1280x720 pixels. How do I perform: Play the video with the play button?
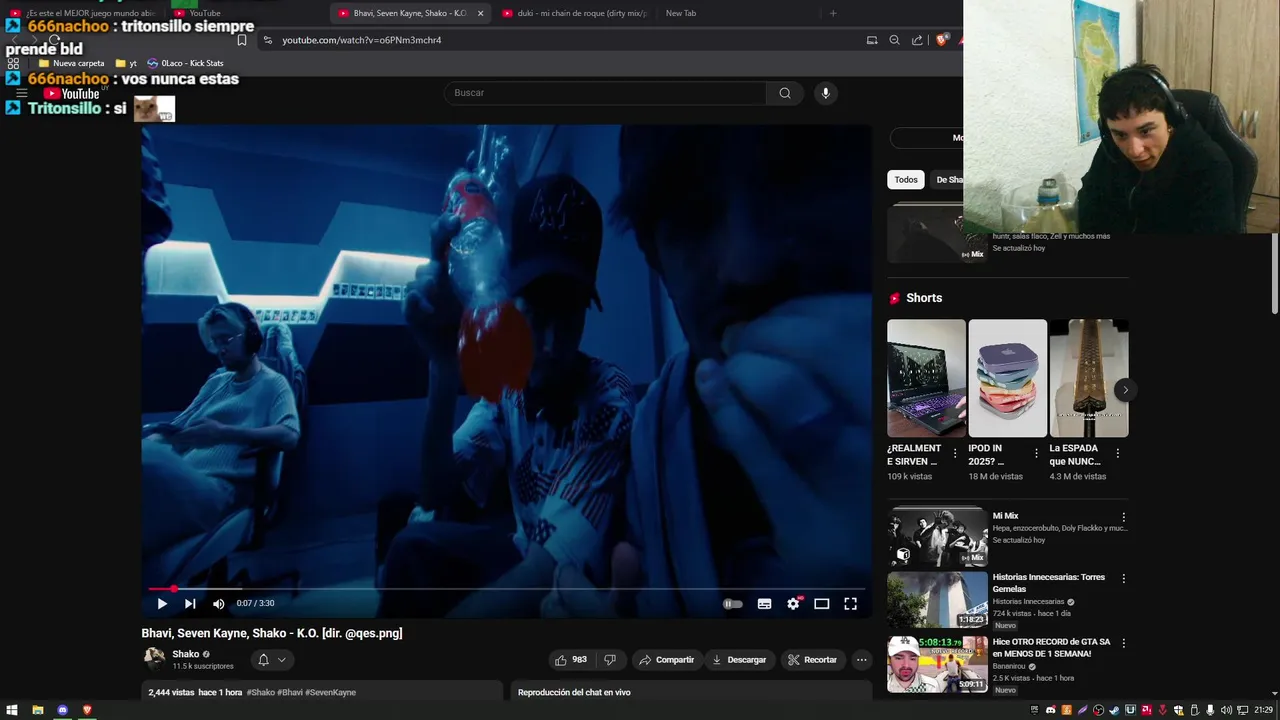click(162, 604)
